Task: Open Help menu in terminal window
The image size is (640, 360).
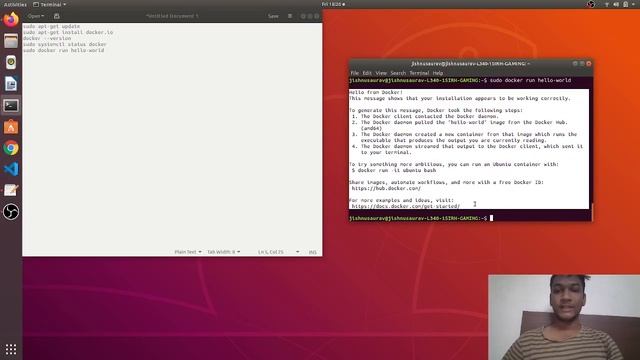Action: [x=438, y=73]
